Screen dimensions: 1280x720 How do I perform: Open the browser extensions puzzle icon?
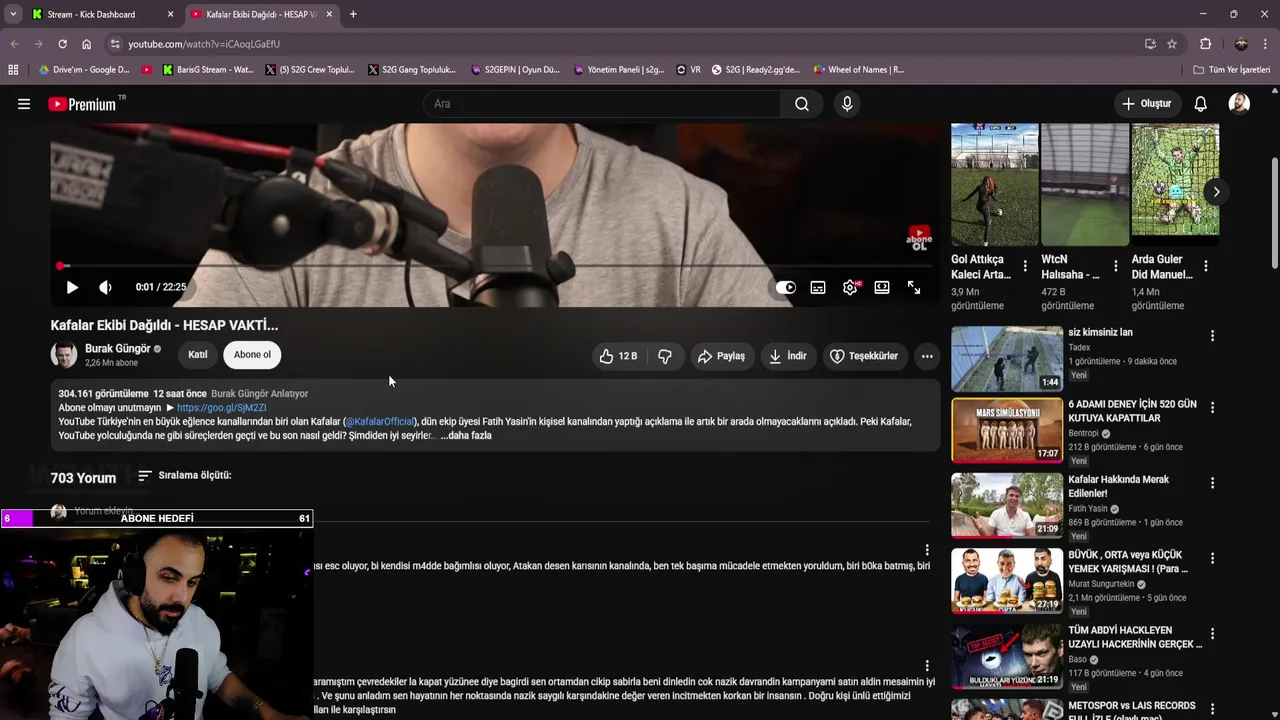(x=1205, y=44)
